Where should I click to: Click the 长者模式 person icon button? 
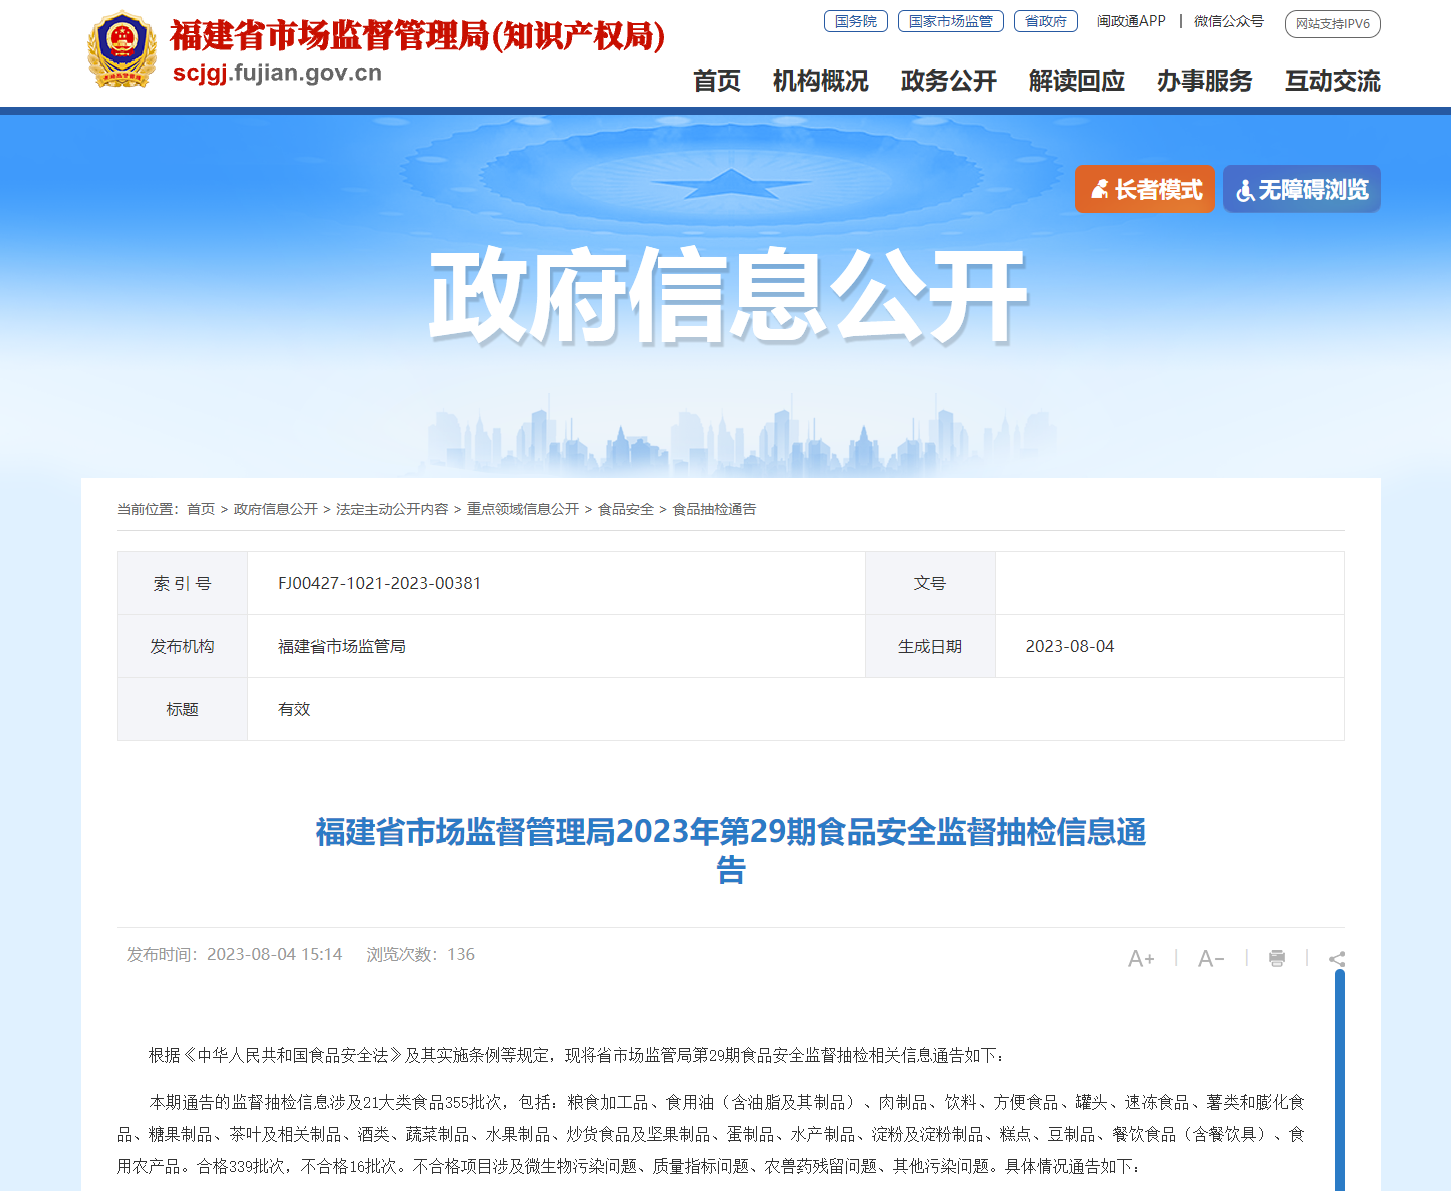click(x=1099, y=189)
